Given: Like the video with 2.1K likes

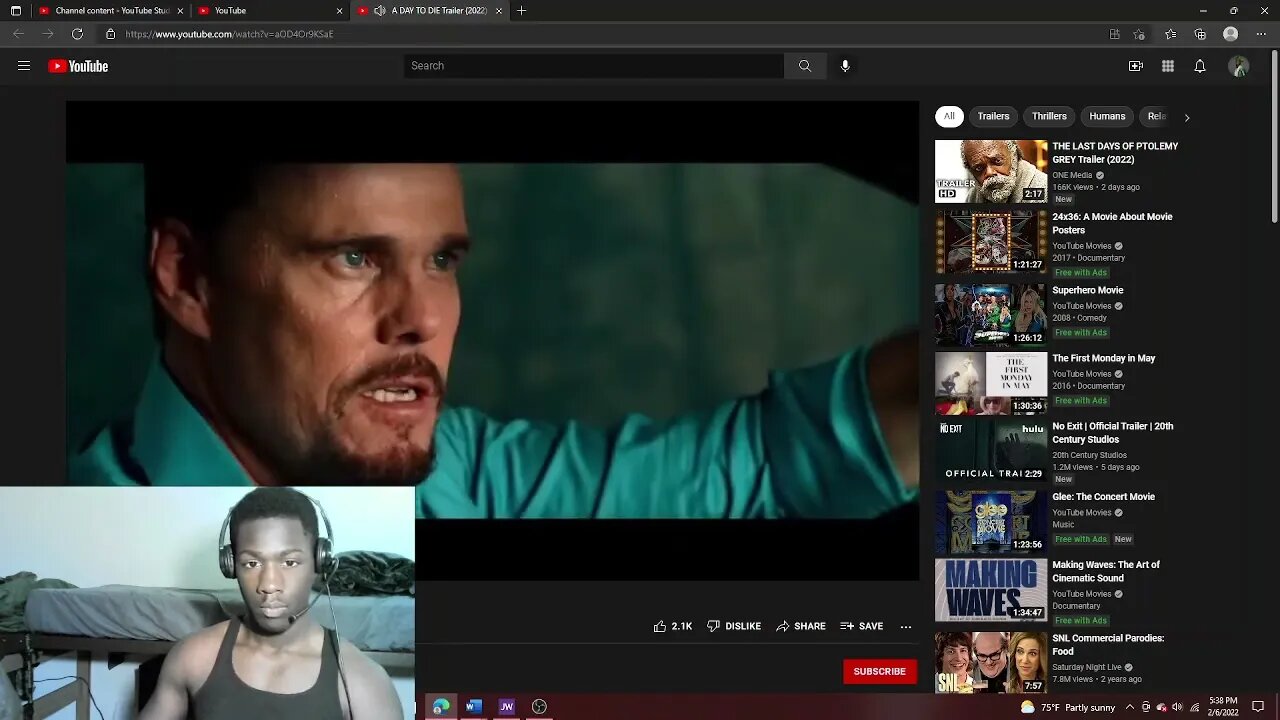Looking at the screenshot, I should [x=673, y=626].
